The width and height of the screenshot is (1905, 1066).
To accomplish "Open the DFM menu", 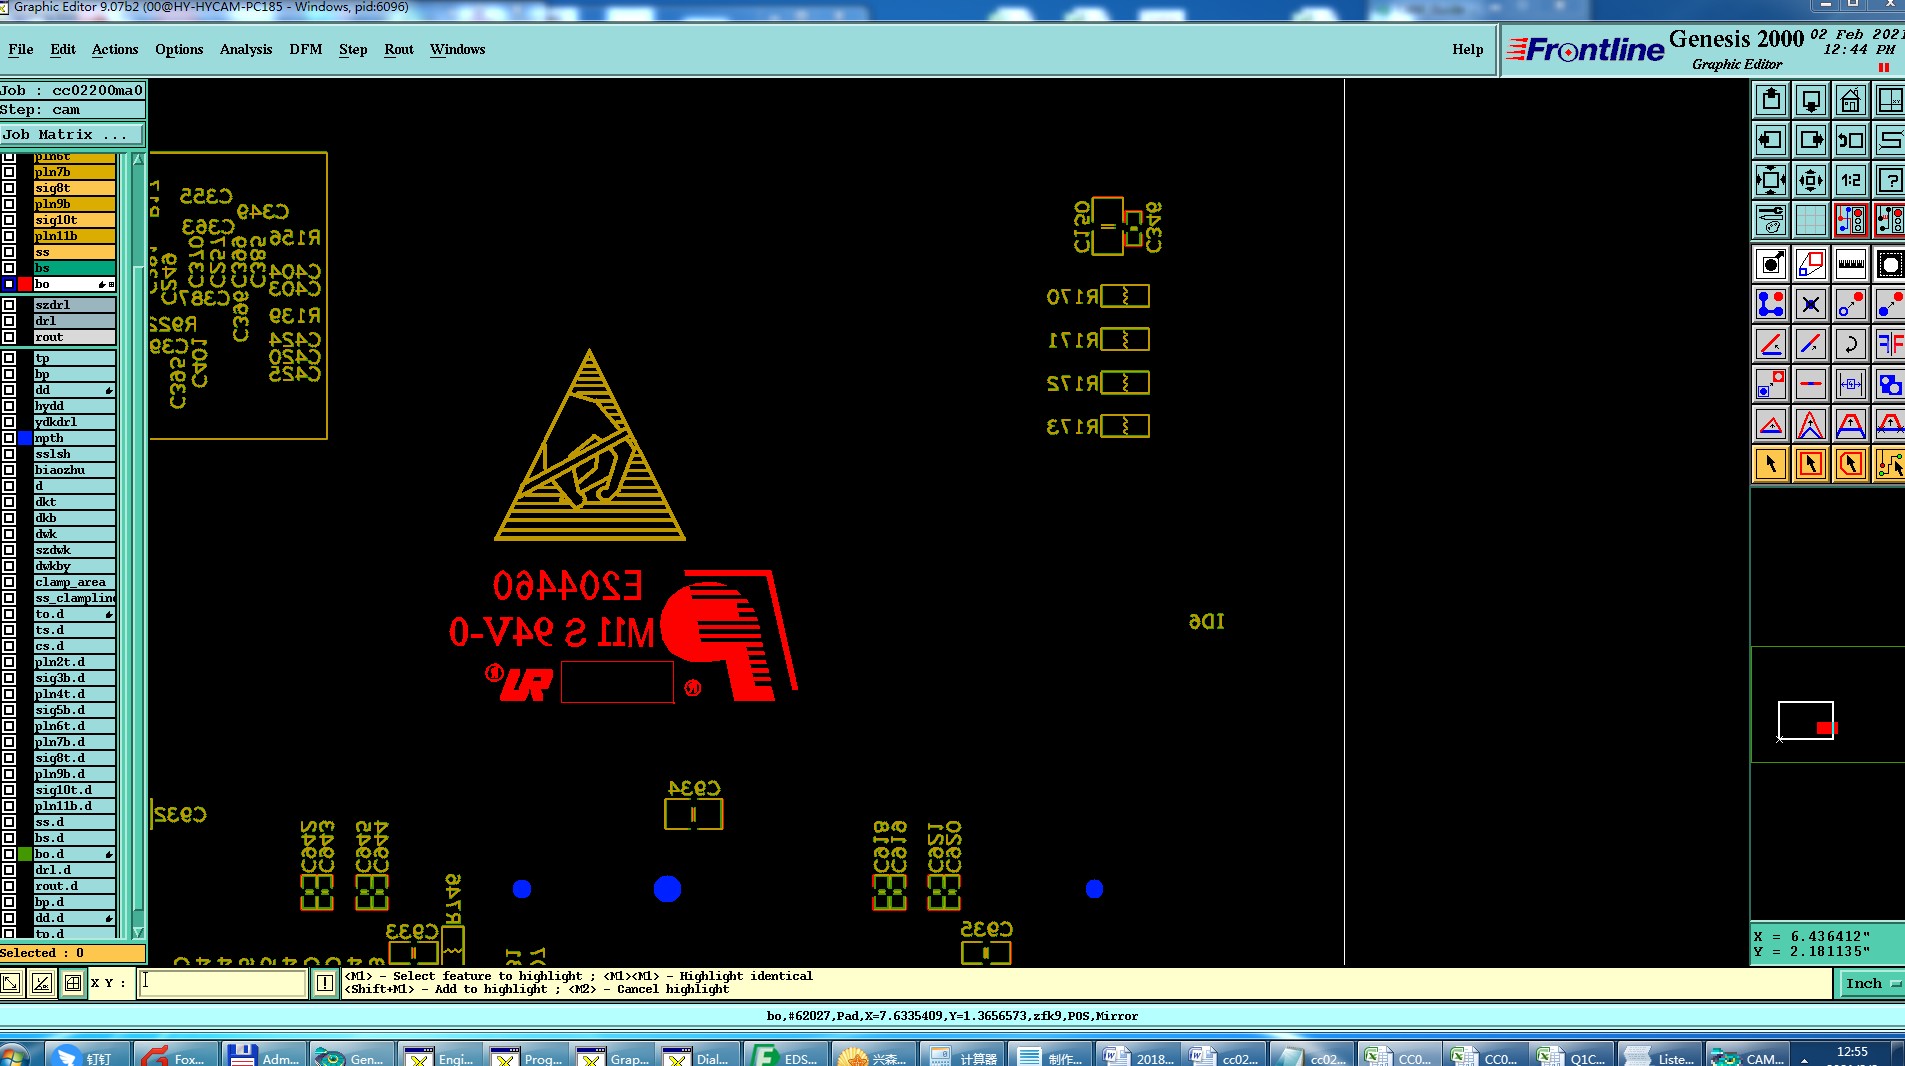I will point(306,49).
